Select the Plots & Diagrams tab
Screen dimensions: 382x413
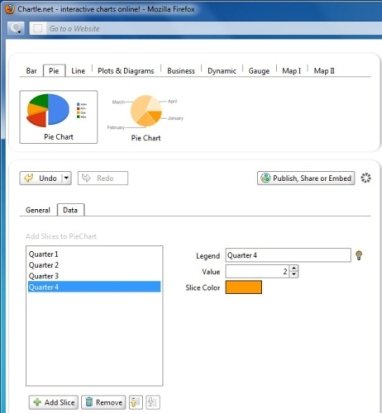(126, 71)
